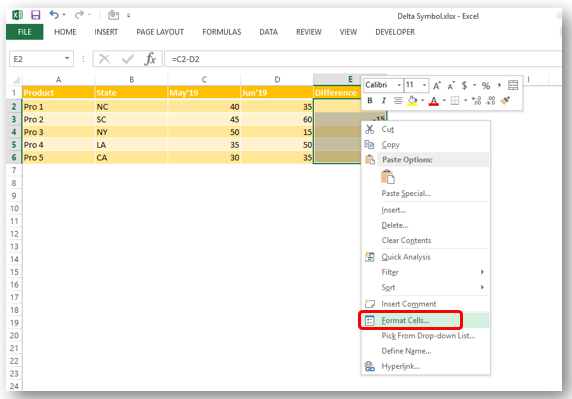Image resolution: width=572 pixels, height=399 pixels.
Task: Apply red font color
Action: tap(433, 101)
